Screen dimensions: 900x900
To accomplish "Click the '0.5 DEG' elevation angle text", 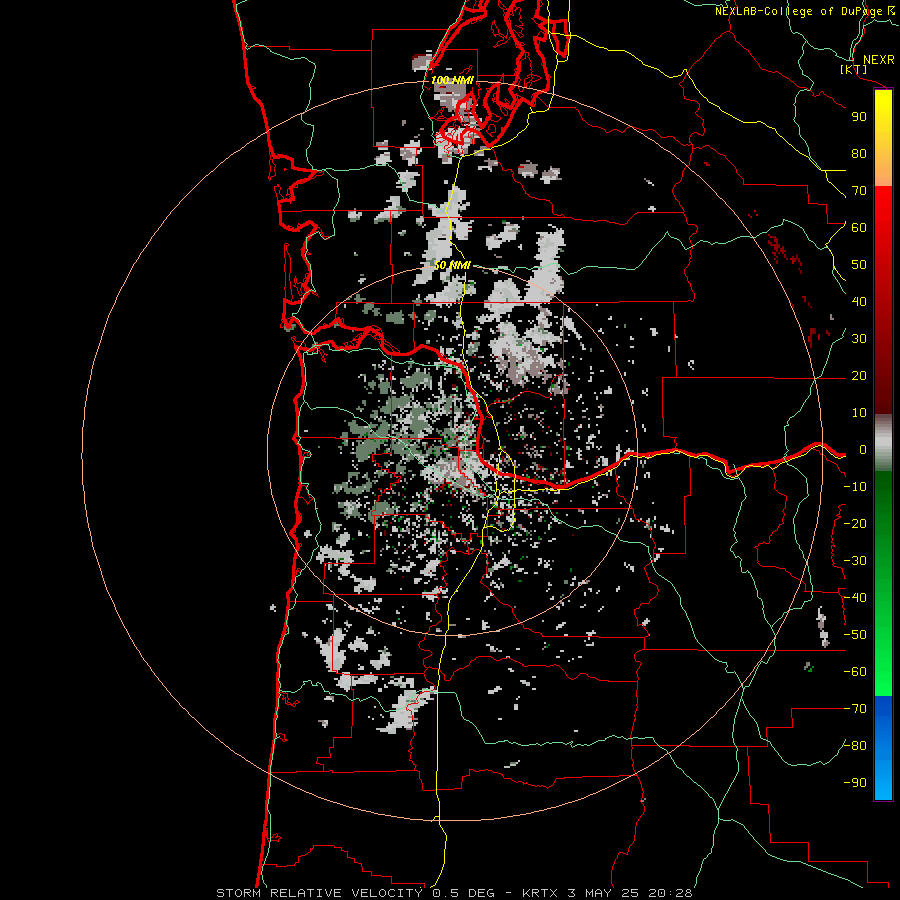I will (x=463, y=893).
